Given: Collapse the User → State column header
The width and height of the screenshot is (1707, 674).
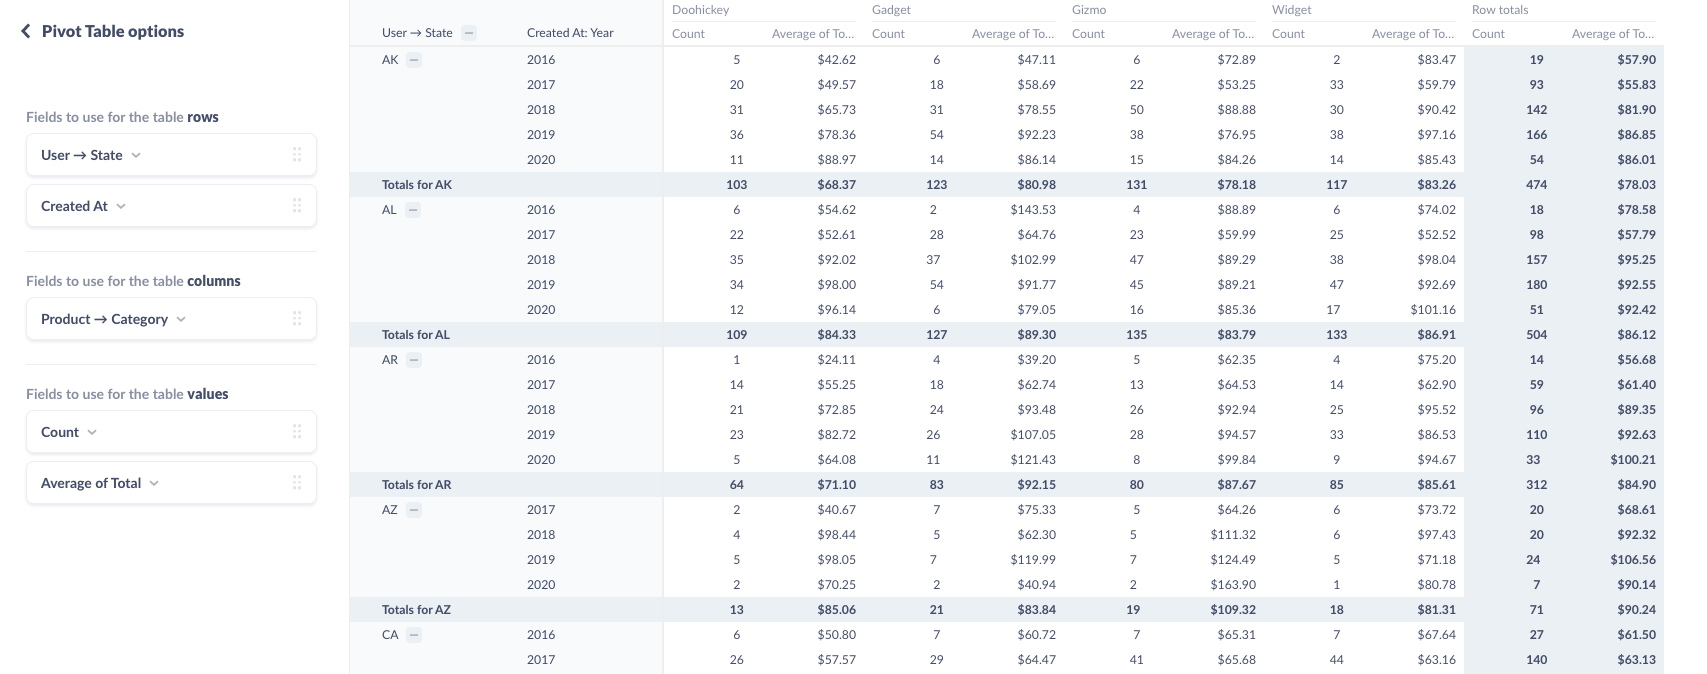Looking at the screenshot, I should coord(469,33).
